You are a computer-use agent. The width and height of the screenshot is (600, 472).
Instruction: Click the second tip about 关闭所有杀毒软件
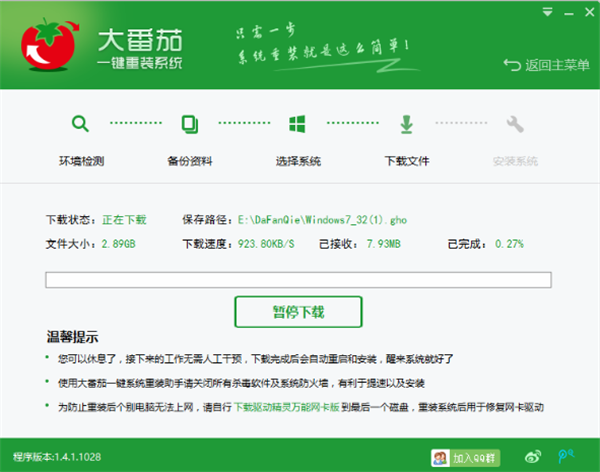point(241,383)
